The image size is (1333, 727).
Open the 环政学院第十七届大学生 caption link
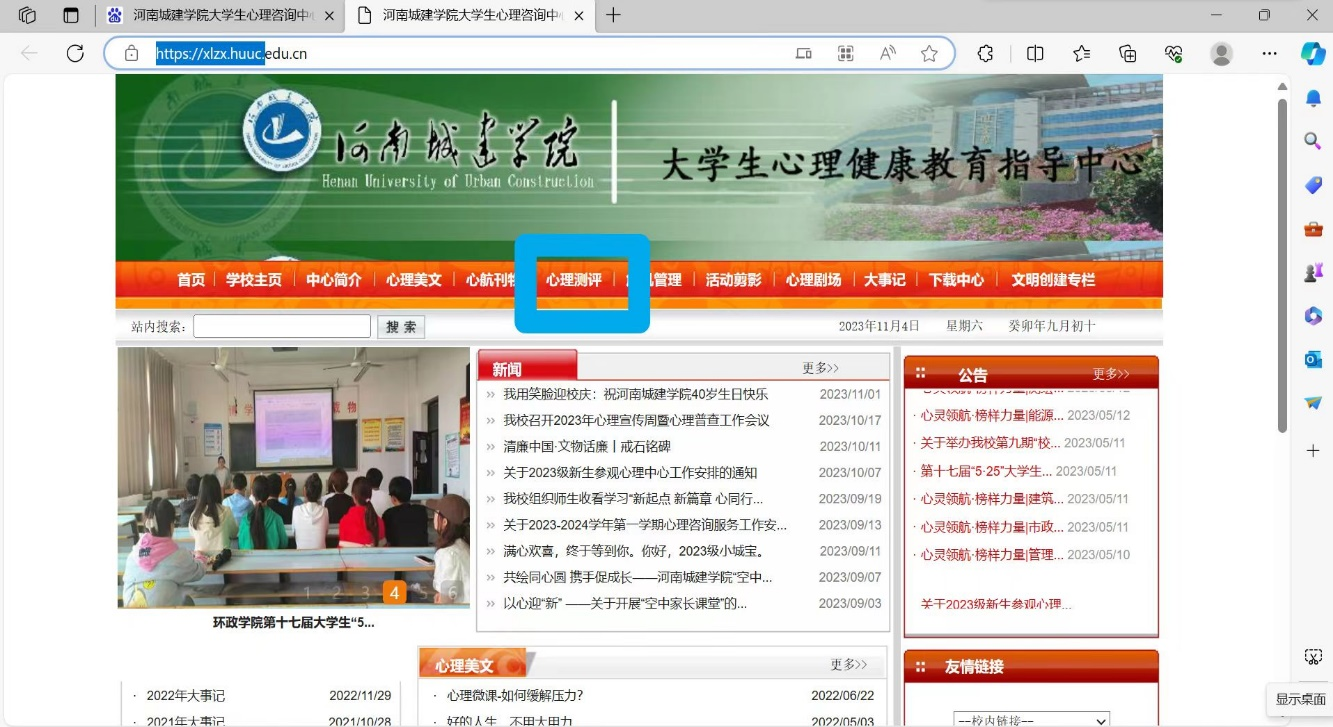[x=294, y=622]
